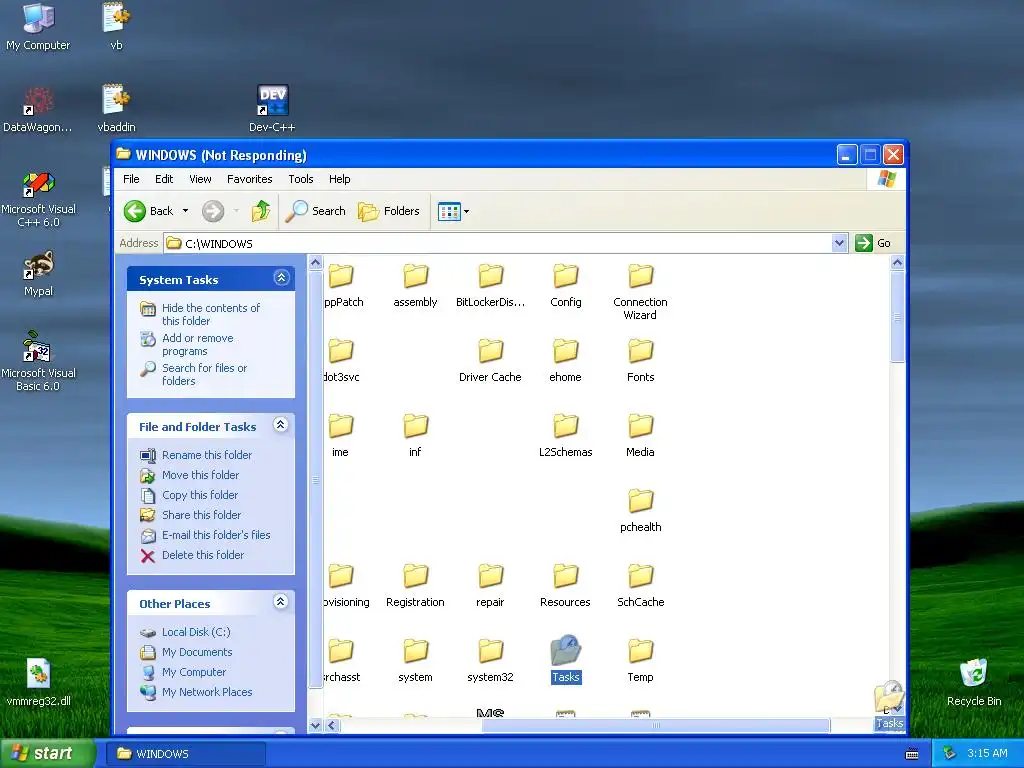Click the Go button
Screen dimensions: 1024x768
click(873, 243)
